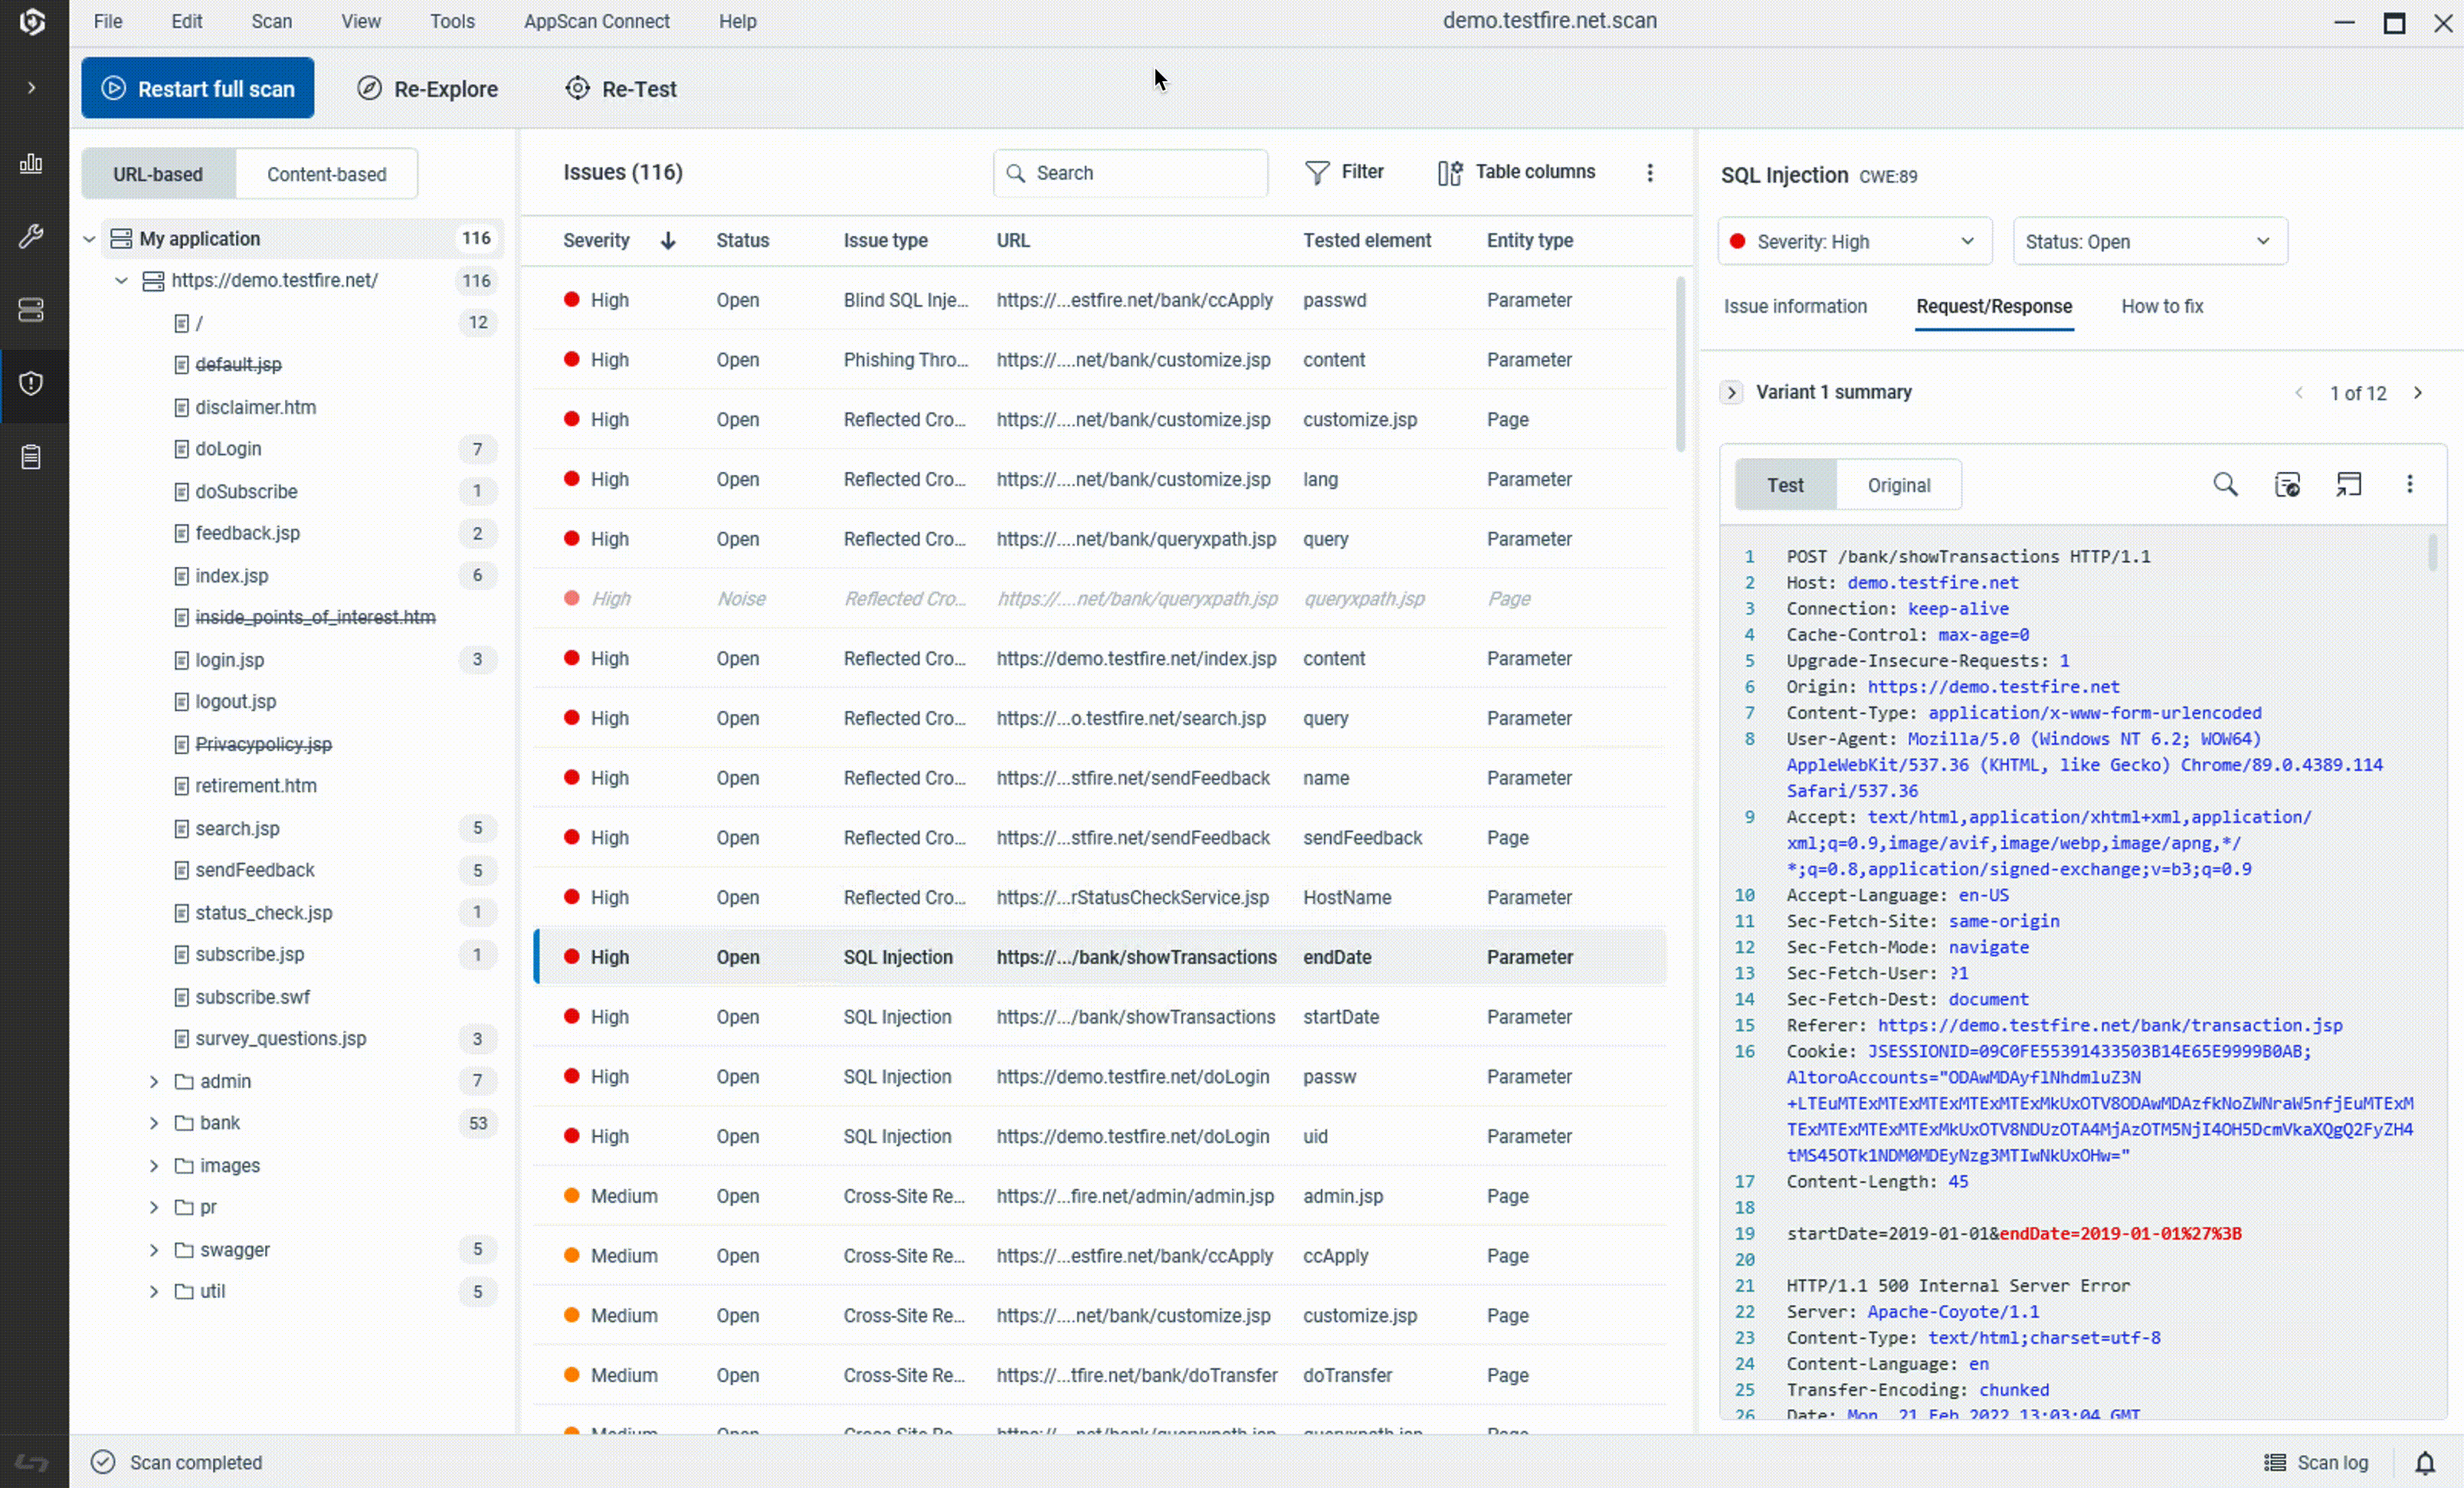Image resolution: width=2464 pixels, height=1488 pixels.
Task: Switch to Original request toggle
Action: click(1898, 485)
